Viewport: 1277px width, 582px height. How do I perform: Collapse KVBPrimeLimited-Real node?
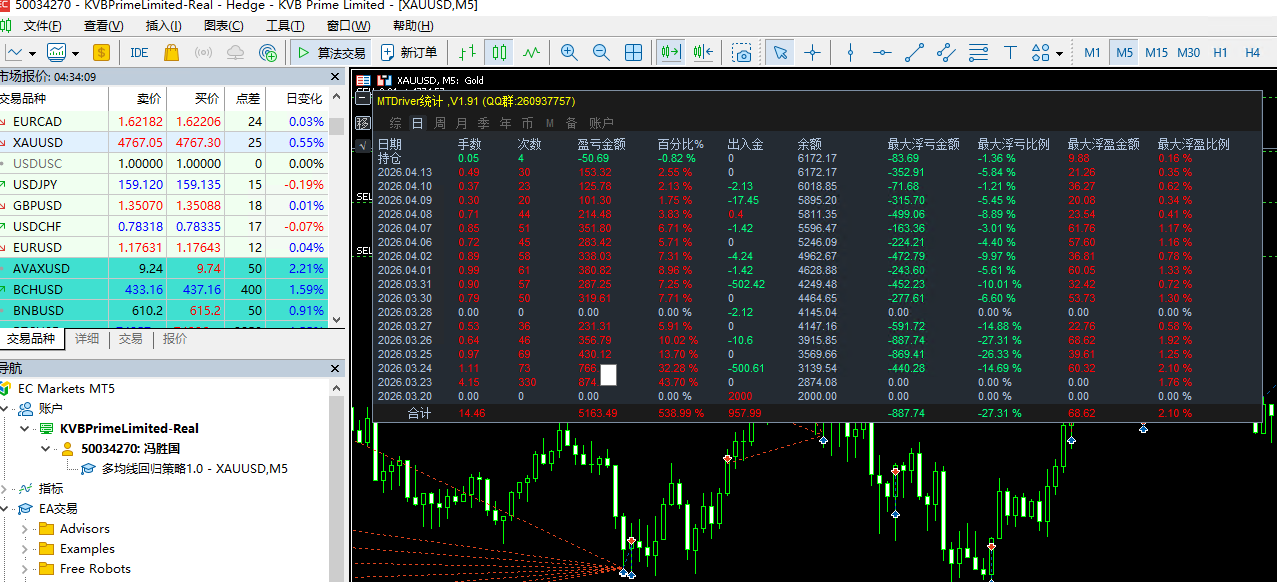click(24, 428)
